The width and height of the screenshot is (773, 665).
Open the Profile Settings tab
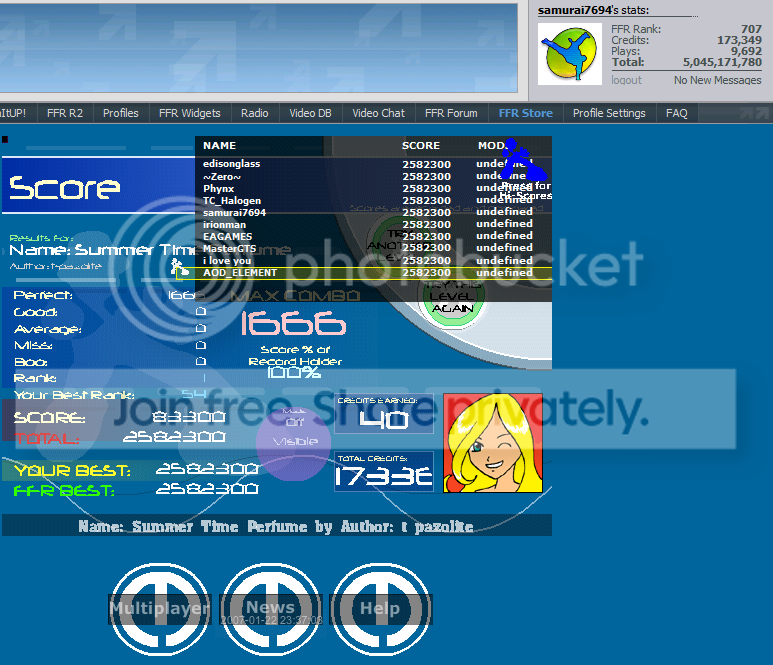pos(609,113)
